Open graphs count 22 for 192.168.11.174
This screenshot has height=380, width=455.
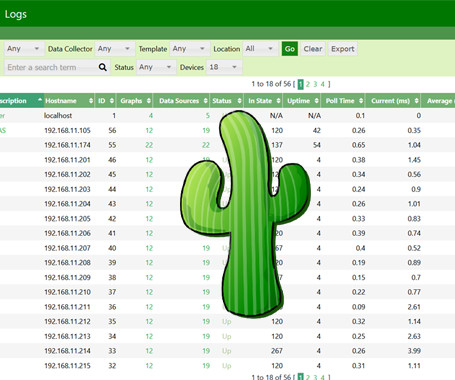tap(149, 145)
